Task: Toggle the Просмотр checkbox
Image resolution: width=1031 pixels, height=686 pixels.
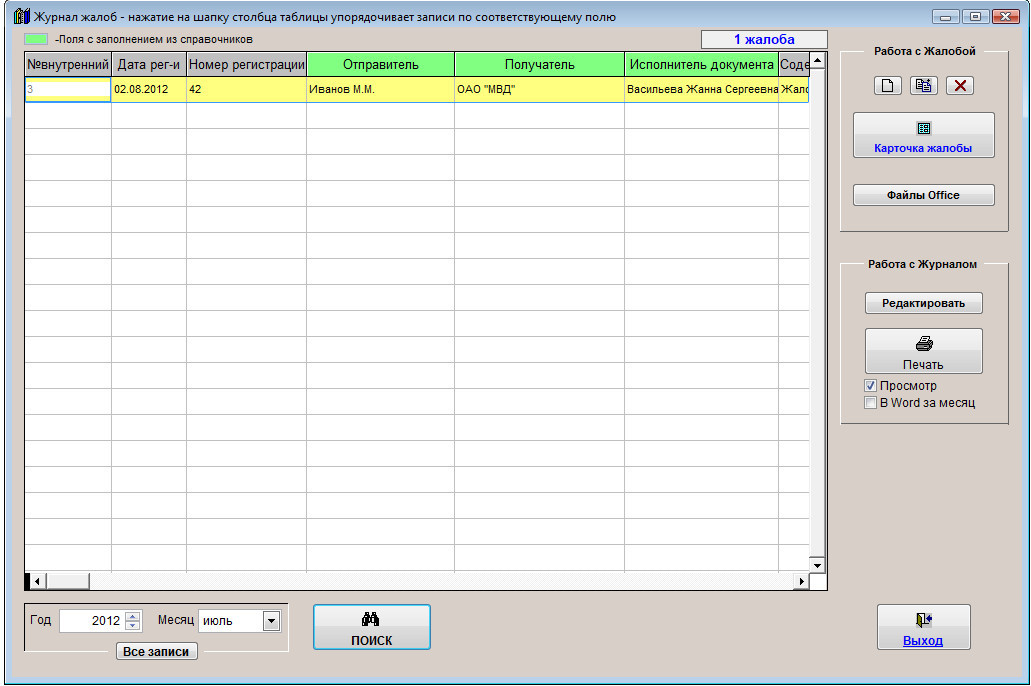Action: click(871, 386)
